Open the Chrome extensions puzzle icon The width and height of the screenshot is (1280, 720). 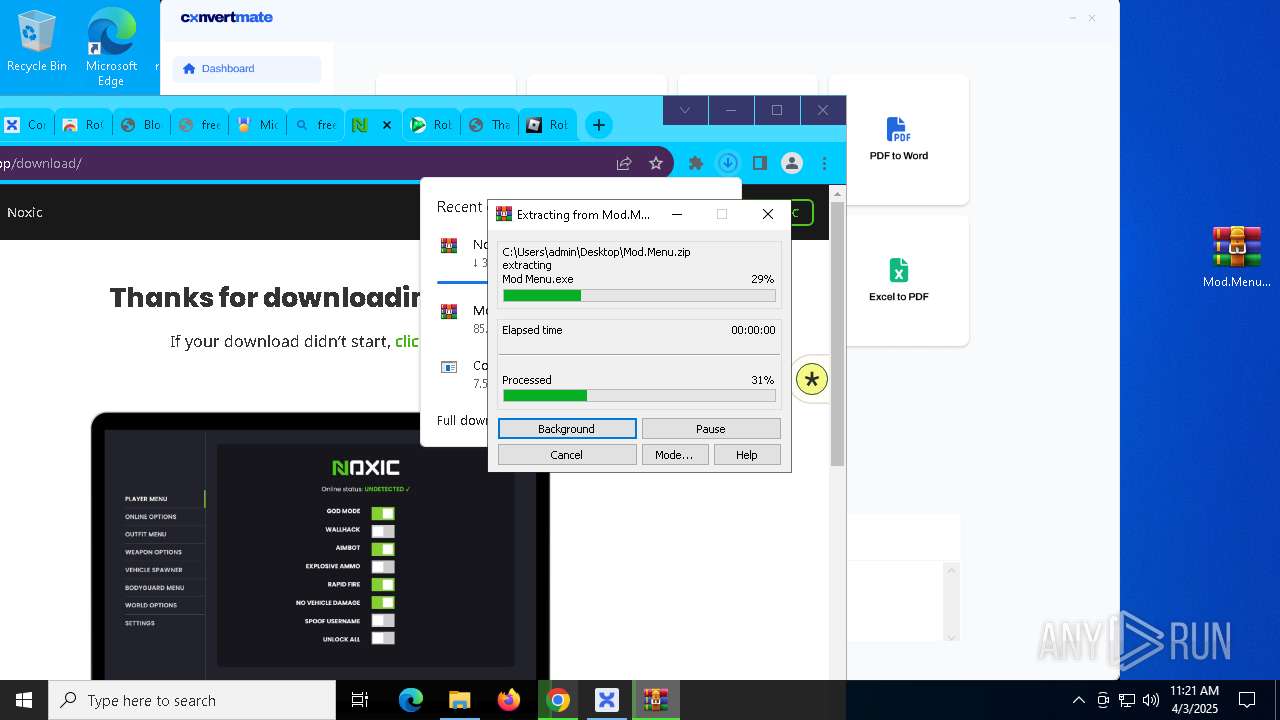[x=696, y=163]
